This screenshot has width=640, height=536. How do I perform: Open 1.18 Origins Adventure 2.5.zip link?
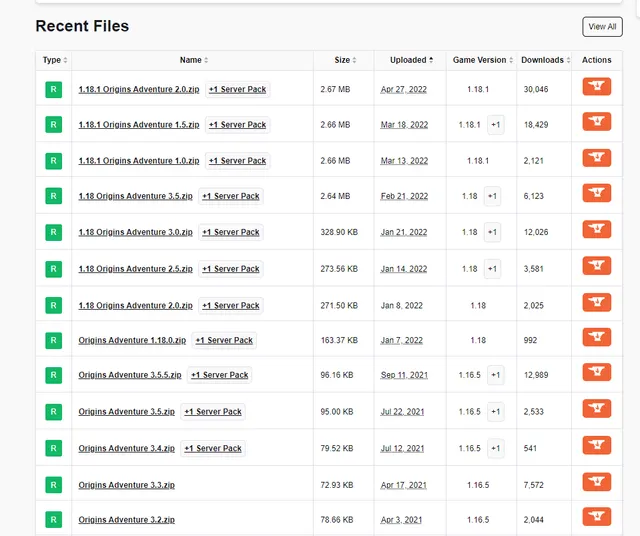click(x=136, y=269)
